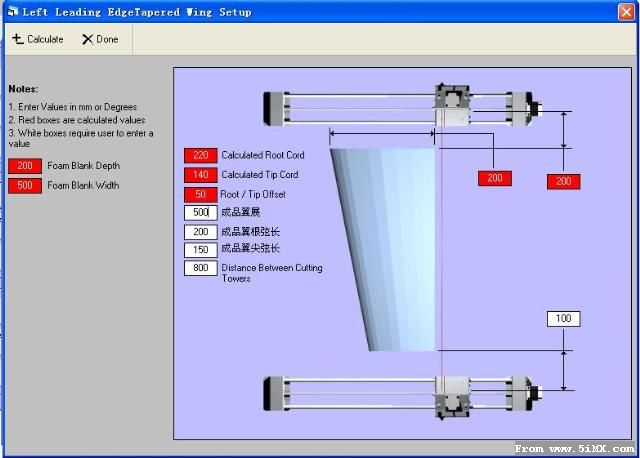Image resolution: width=640 pixels, height=458 pixels.
Task: Click the Calculated Tip Cord value box
Action: (x=200, y=175)
